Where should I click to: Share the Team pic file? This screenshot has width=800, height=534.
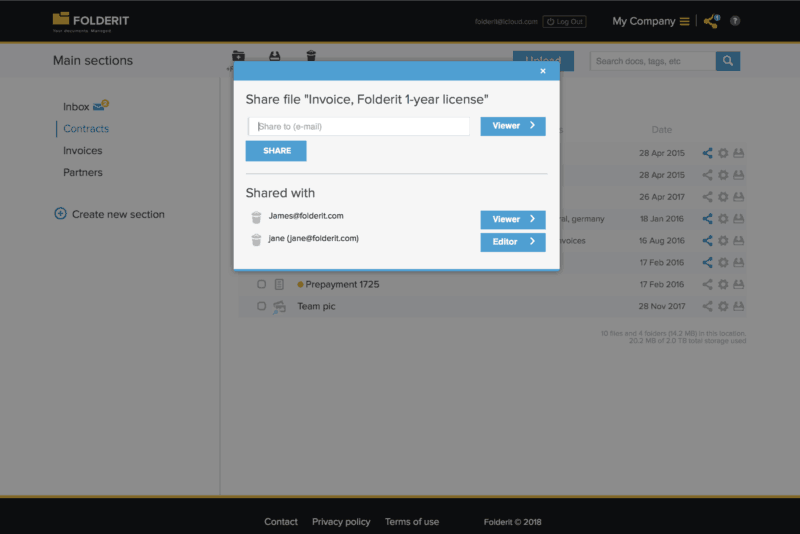click(x=707, y=307)
